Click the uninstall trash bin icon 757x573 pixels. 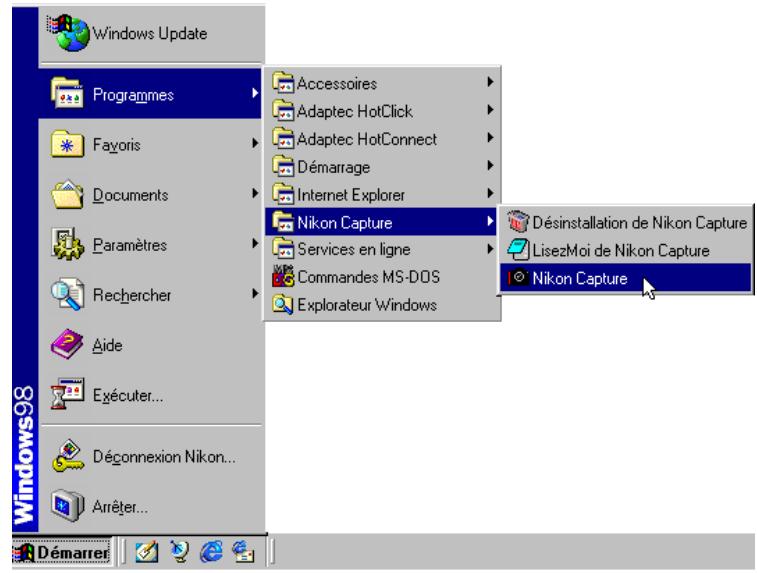coord(518,222)
